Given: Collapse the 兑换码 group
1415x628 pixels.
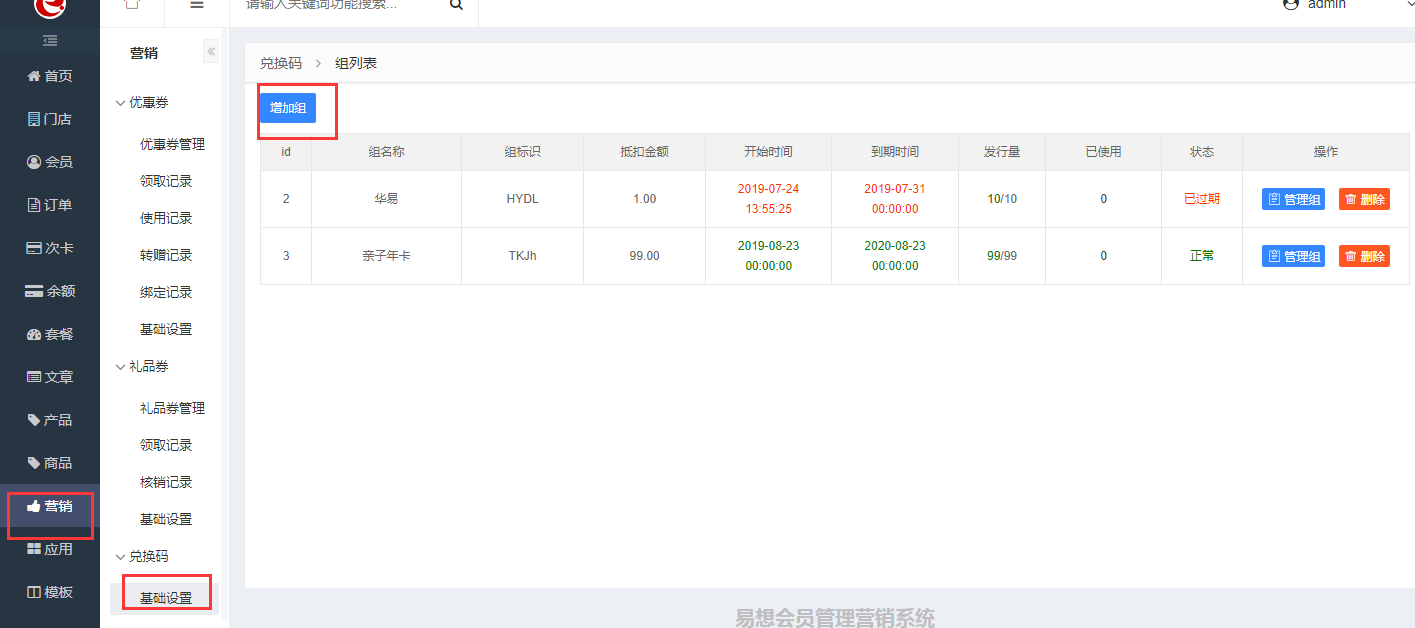Looking at the screenshot, I should (142, 556).
